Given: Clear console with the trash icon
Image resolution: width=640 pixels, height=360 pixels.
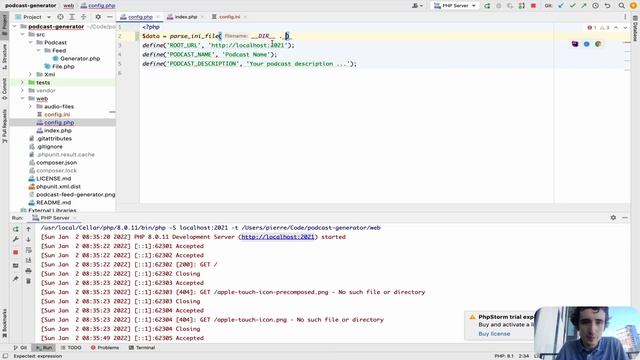Looking at the screenshot, I should point(29,281).
